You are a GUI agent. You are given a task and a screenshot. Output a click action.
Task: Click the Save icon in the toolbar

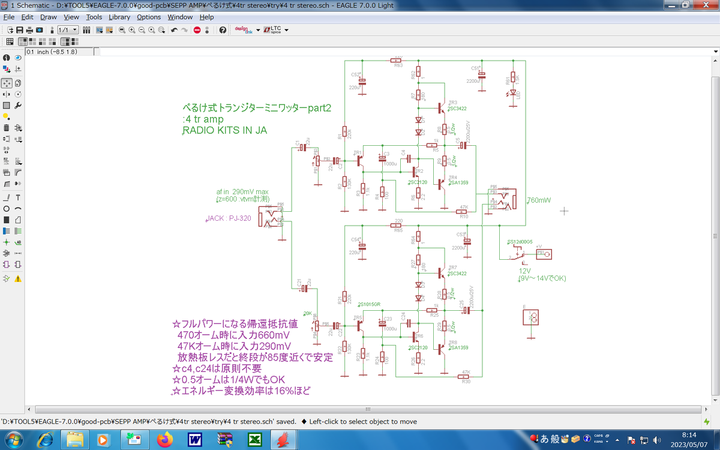(19, 30)
